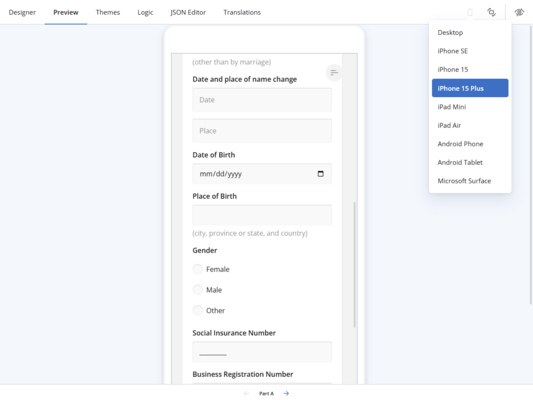The width and height of the screenshot is (533, 400).
Task: Open table of contents icon in form
Action: pyautogui.click(x=334, y=72)
